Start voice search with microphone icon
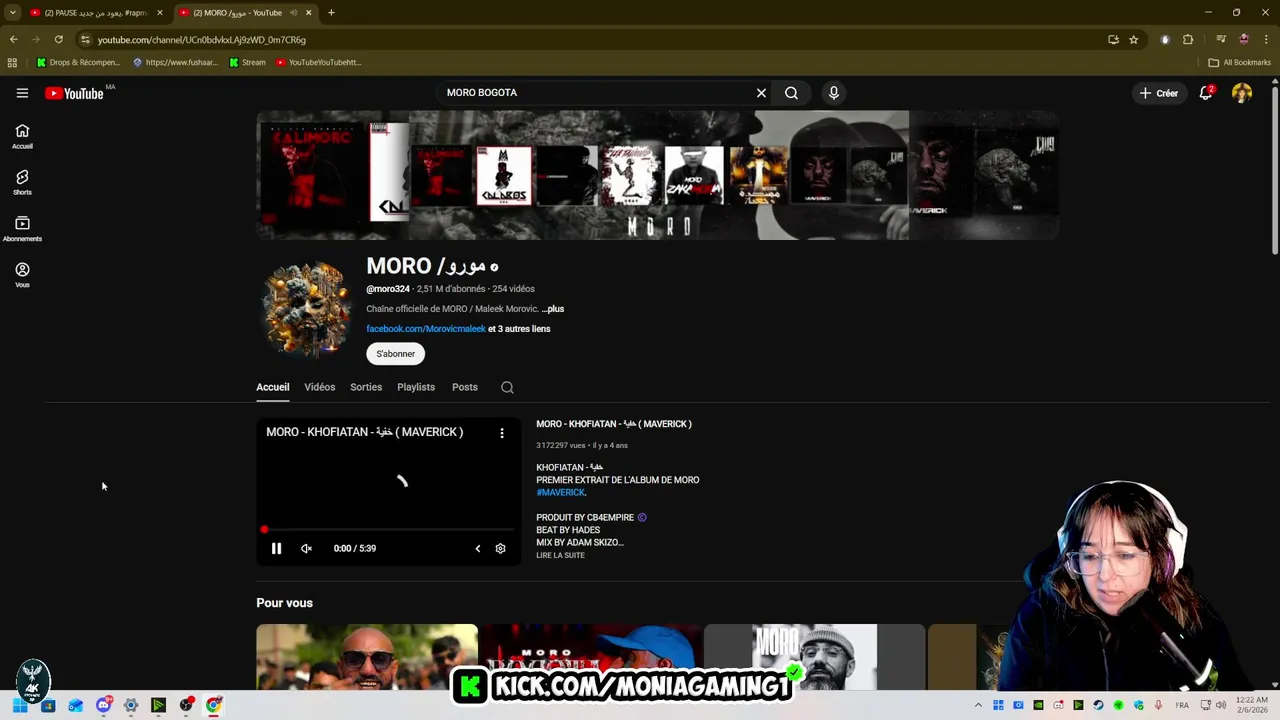 point(834,93)
